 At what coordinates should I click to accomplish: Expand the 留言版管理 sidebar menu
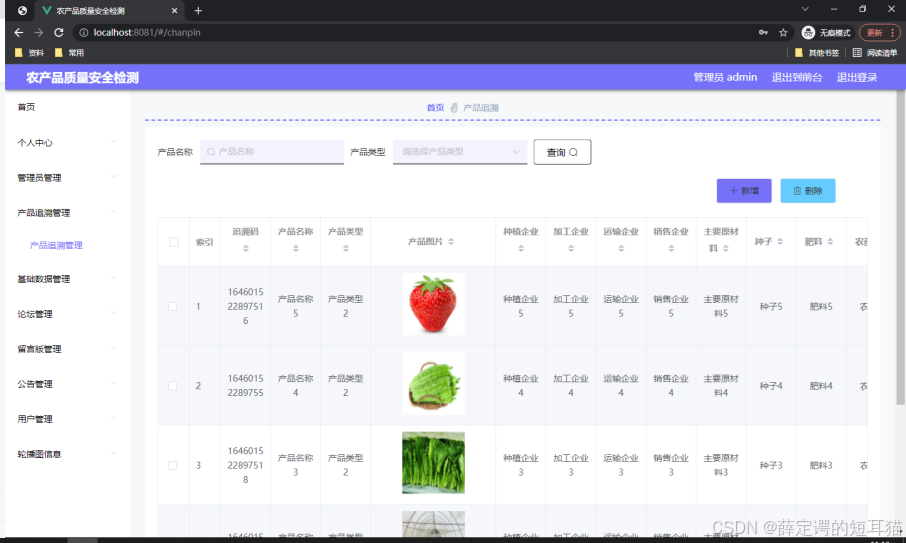[x=67, y=348]
